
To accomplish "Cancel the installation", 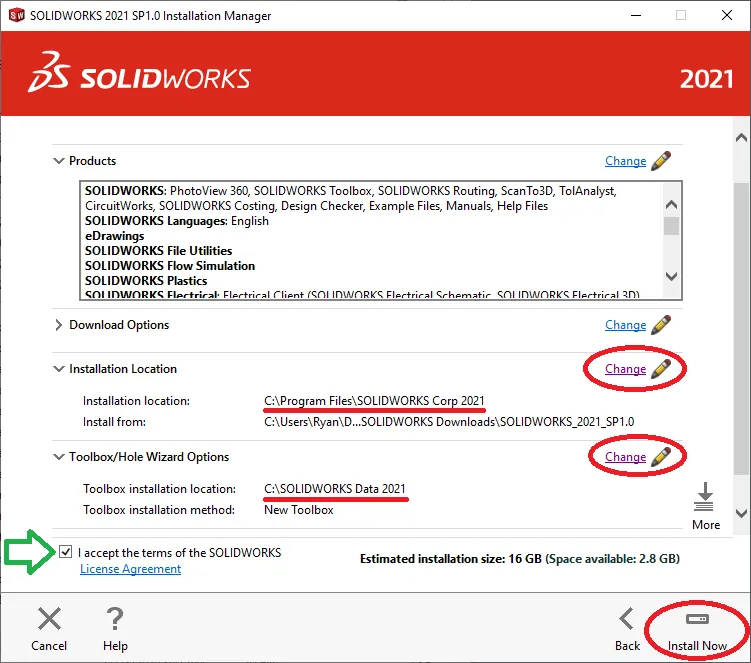I will pyautogui.click(x=49, y=630).
